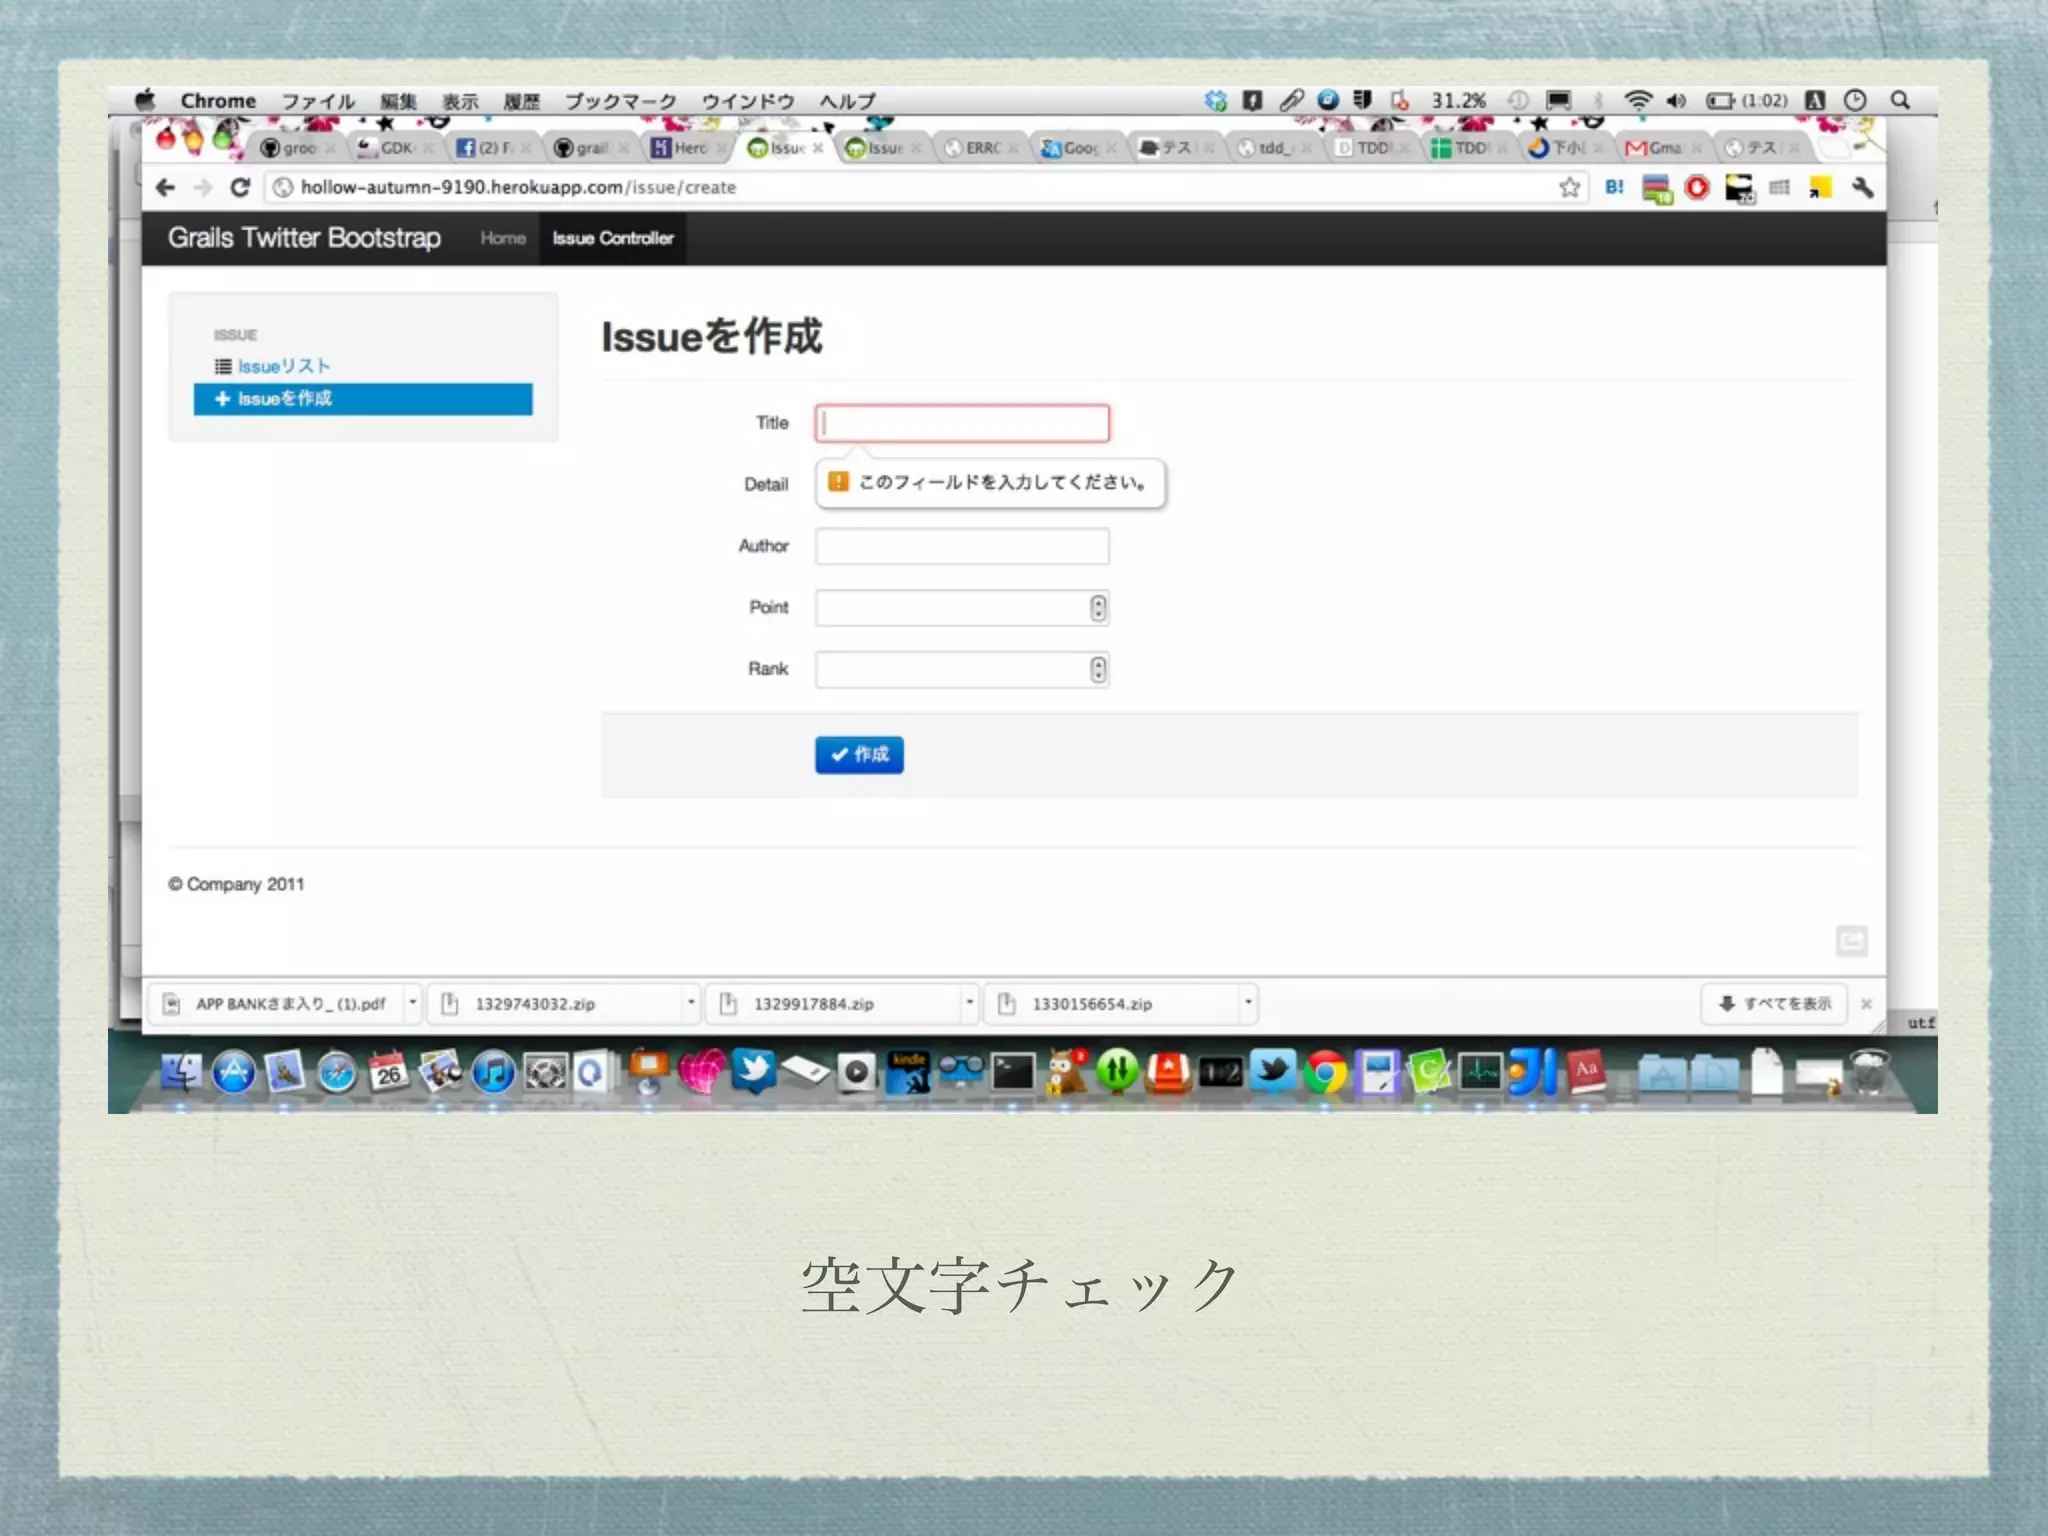Expand dropdown for 1329743032.zip download

coord(691,1002)
